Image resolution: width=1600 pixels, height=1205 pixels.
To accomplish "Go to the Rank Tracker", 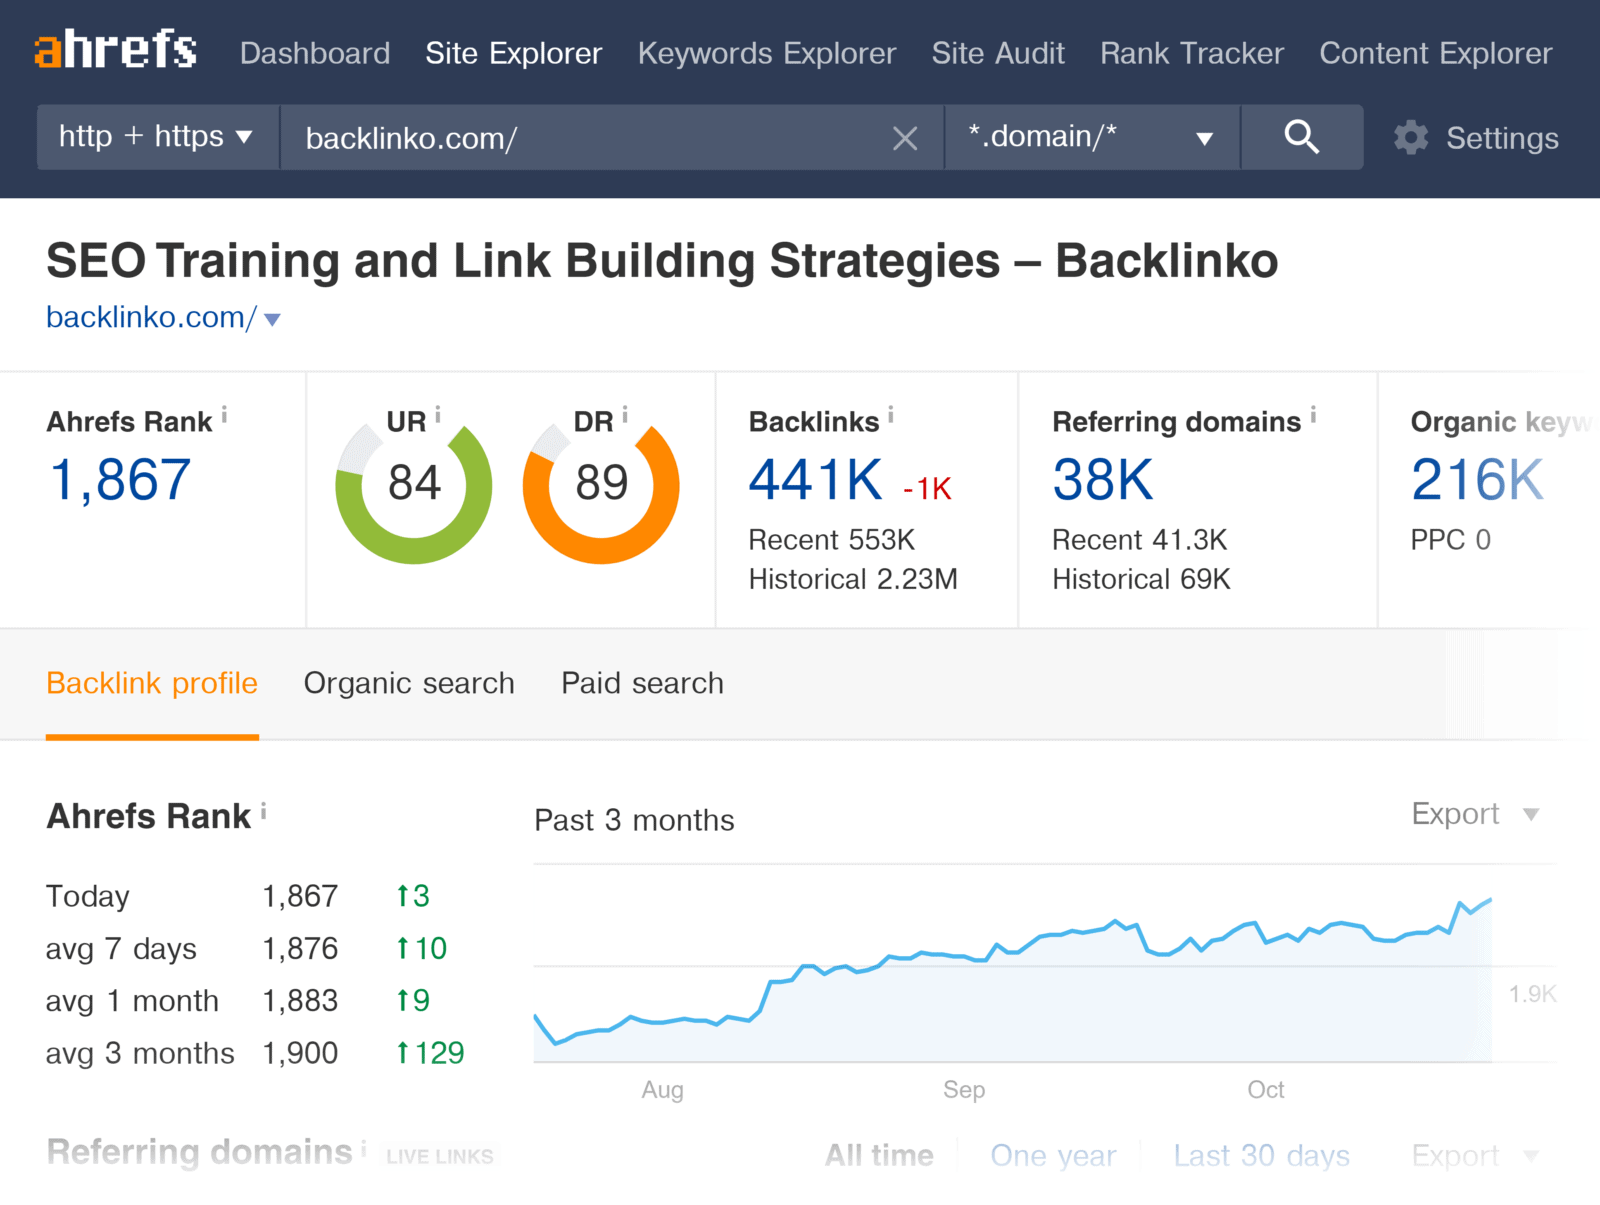I will (1190, 53).
